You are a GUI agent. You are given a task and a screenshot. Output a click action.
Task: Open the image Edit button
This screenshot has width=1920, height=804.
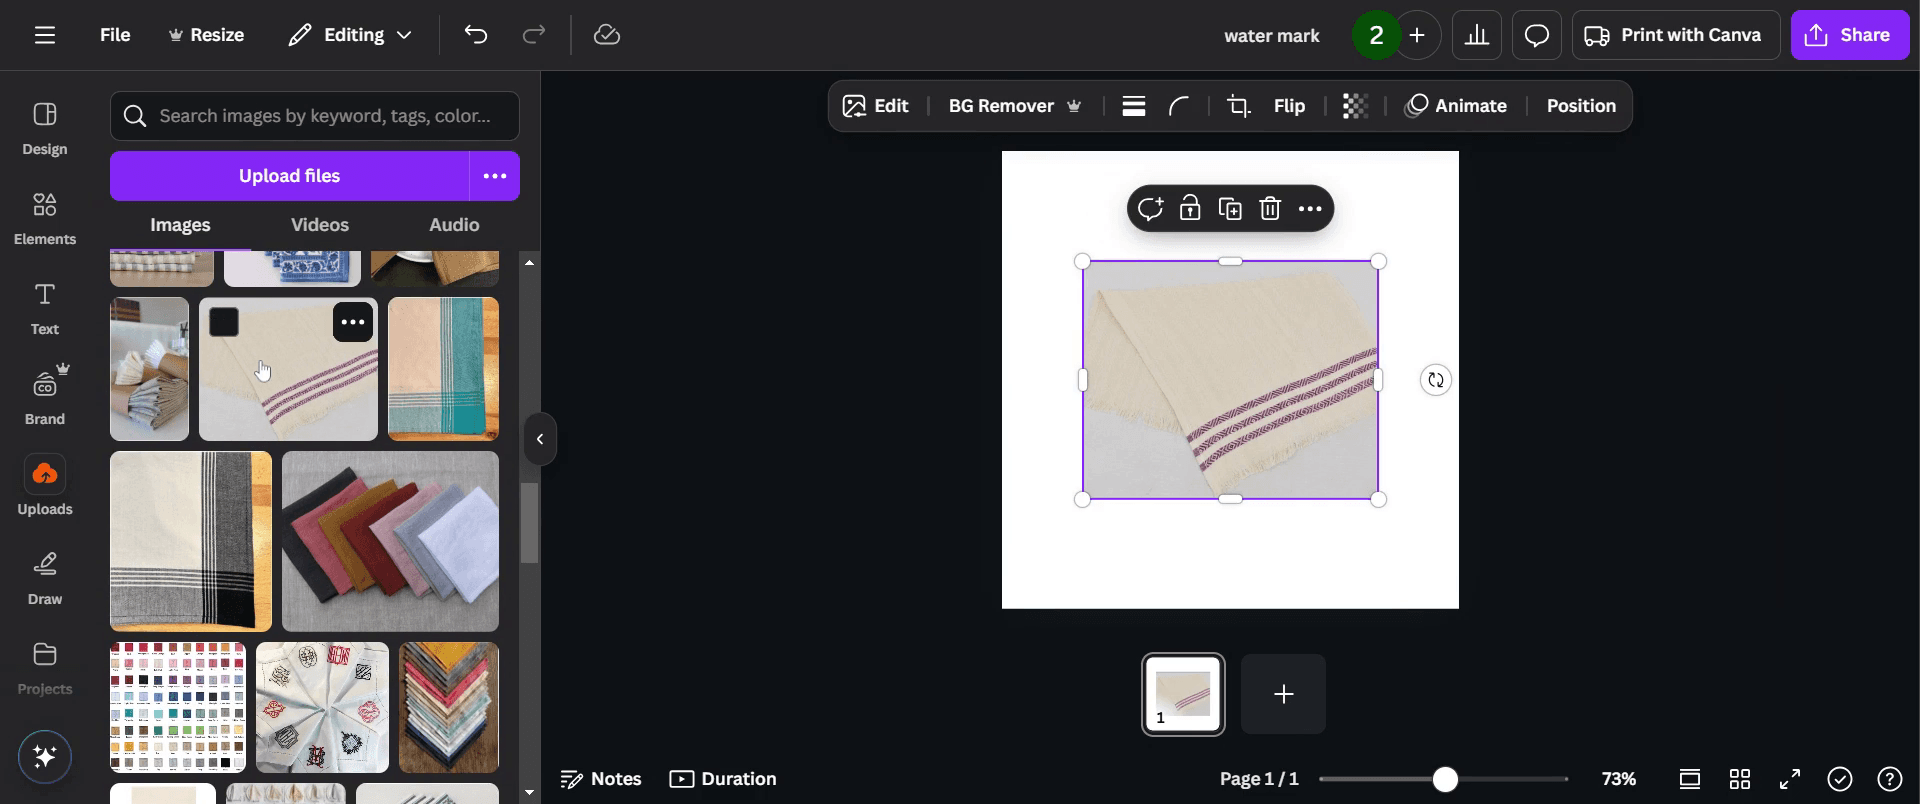coord(875,106)
